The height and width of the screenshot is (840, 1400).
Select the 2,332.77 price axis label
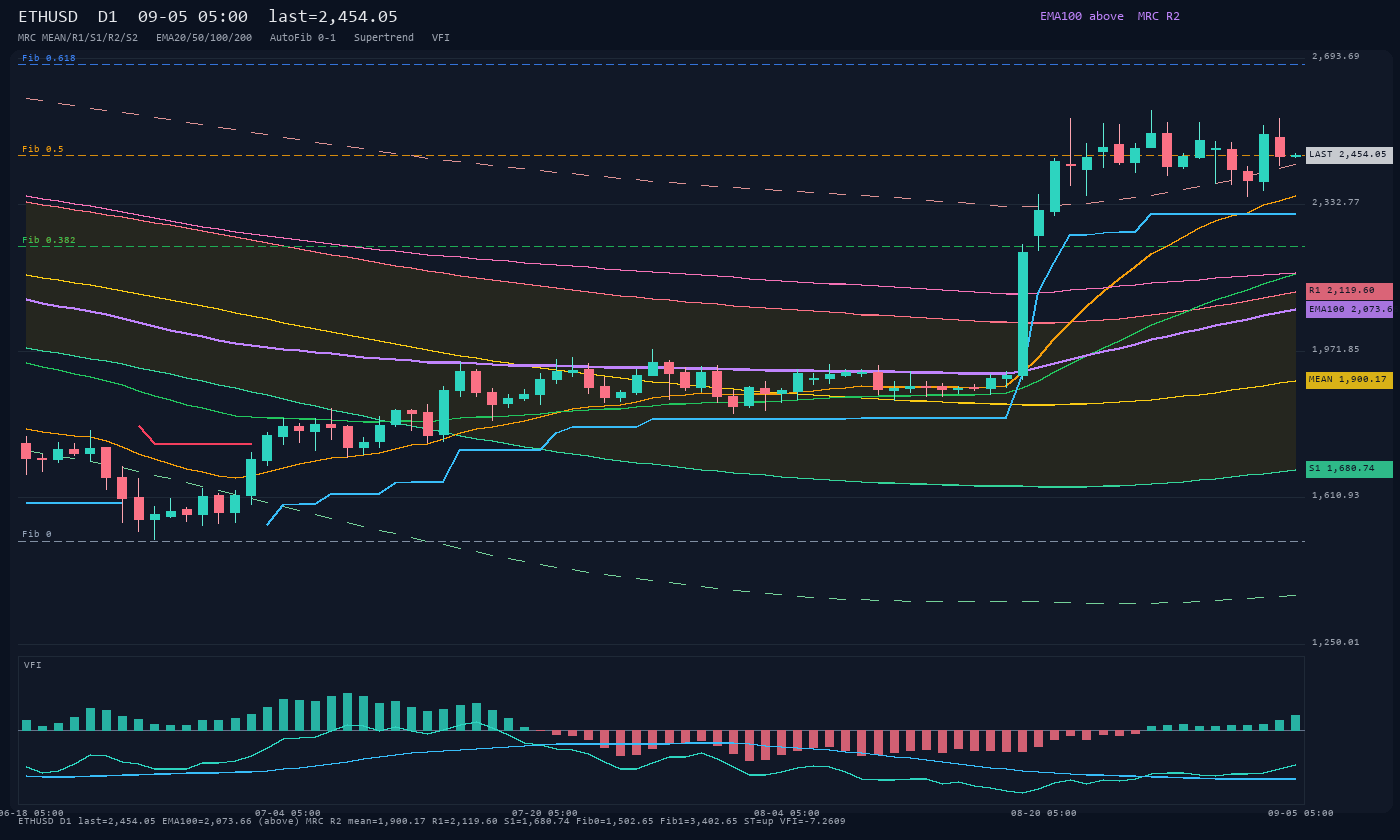click(1336, 202)
